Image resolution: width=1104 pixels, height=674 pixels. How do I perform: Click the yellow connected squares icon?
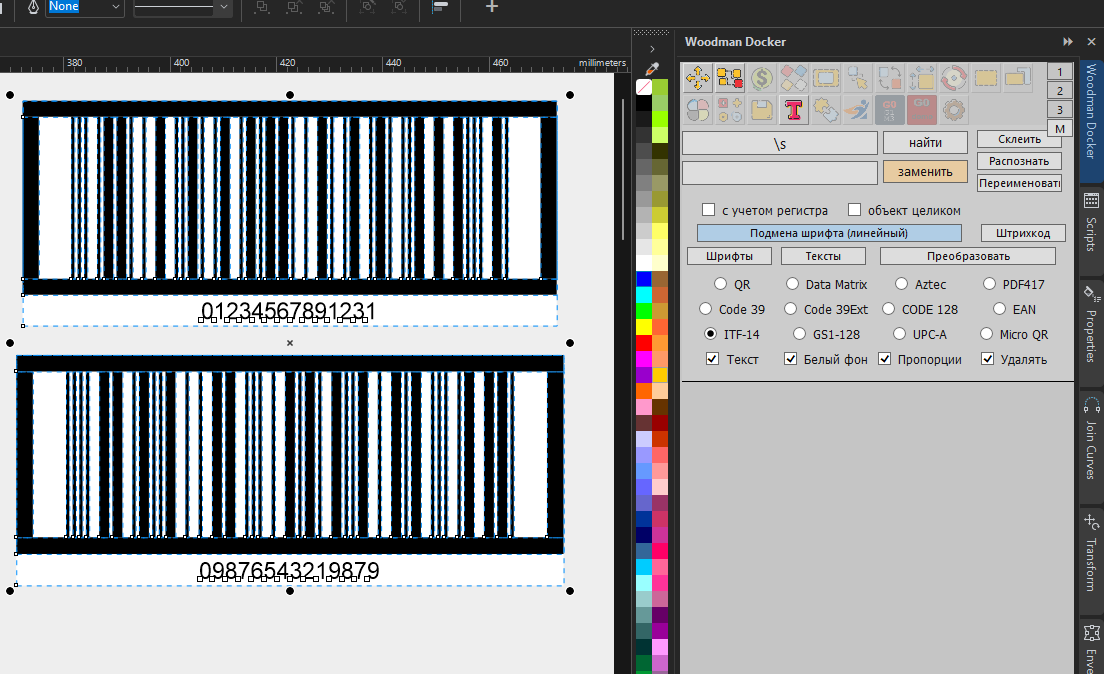[729, 78]
